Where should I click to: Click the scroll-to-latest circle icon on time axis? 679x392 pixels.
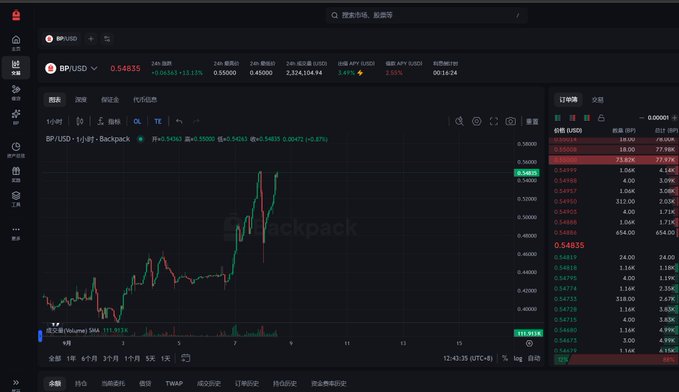coord(529,343)
